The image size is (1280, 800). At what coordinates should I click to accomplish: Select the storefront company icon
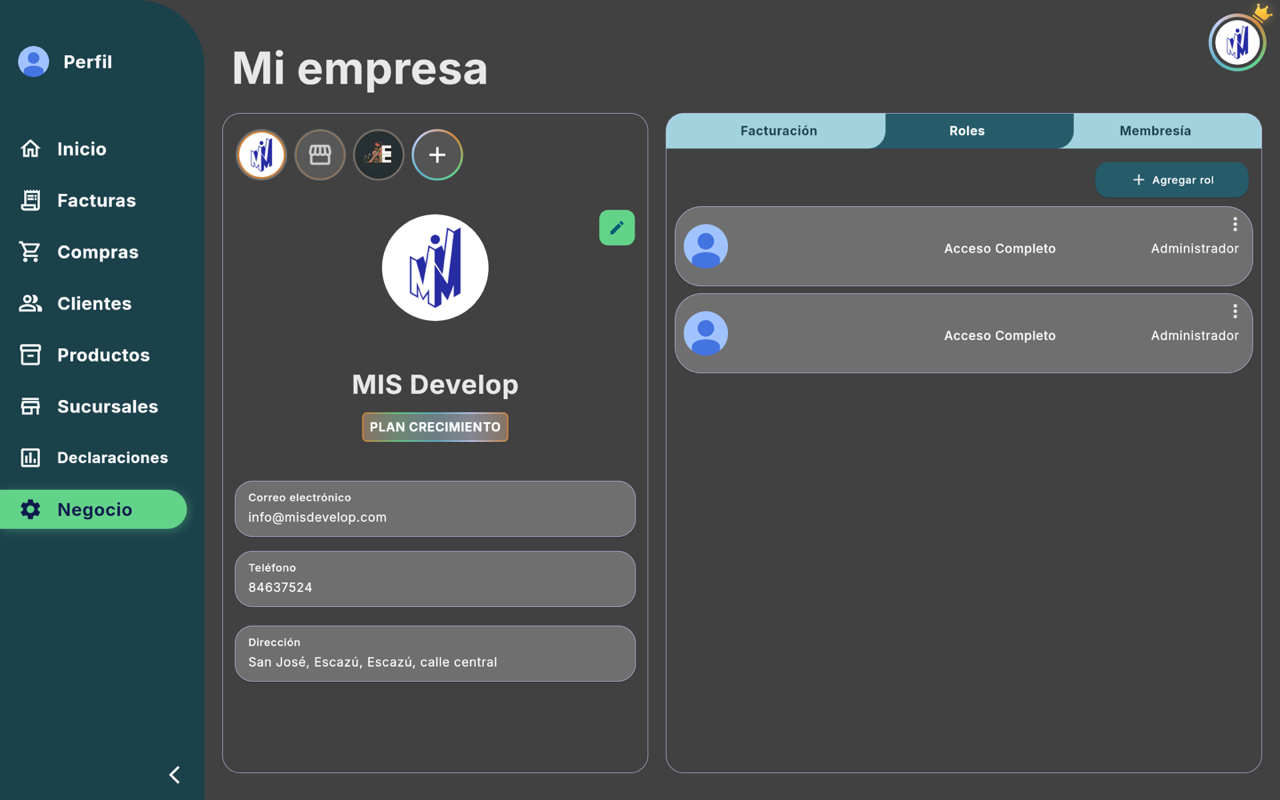320,155
